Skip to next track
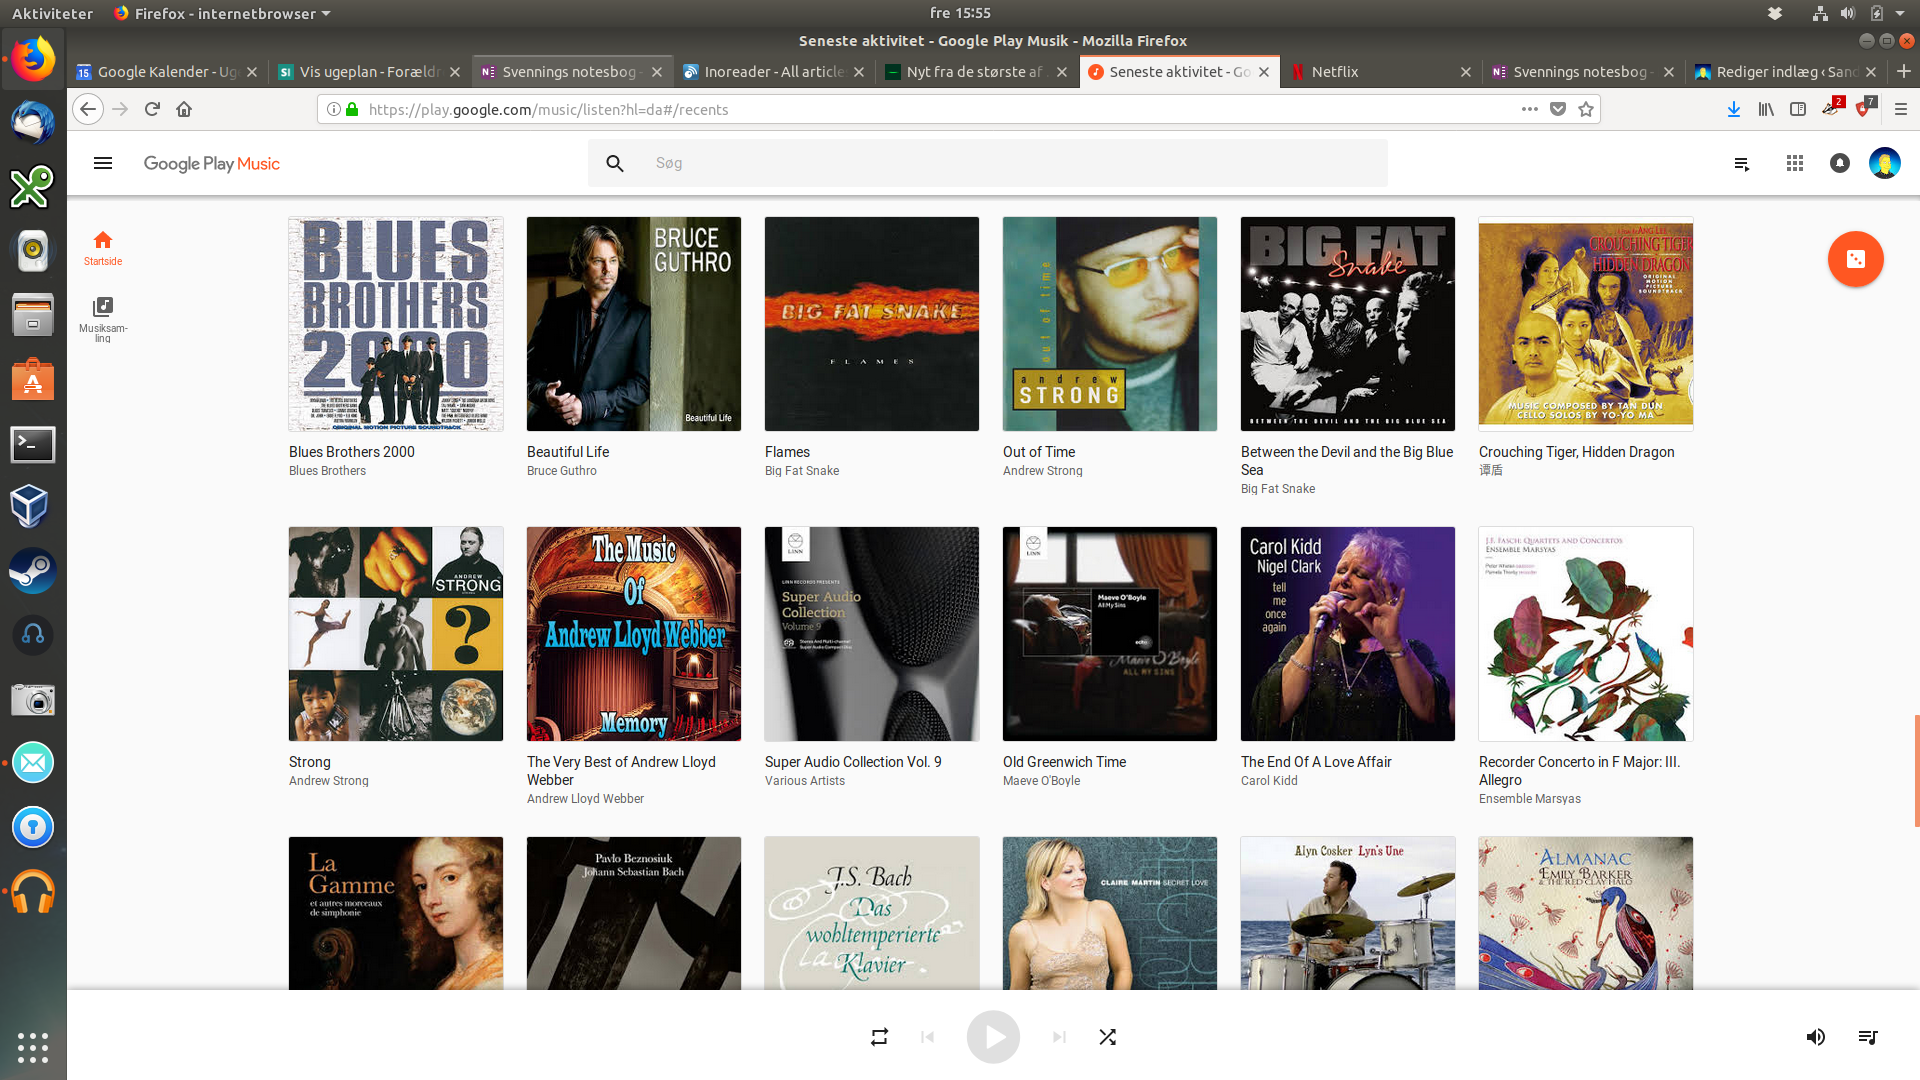Image resolution: width=1920 pixels, height=1080 pixels. (x=1059, y=1037)
